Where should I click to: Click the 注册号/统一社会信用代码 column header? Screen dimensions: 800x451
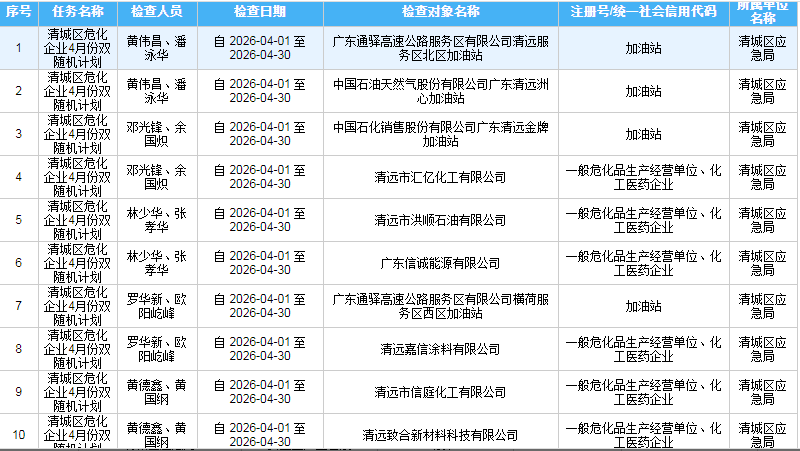644,13
